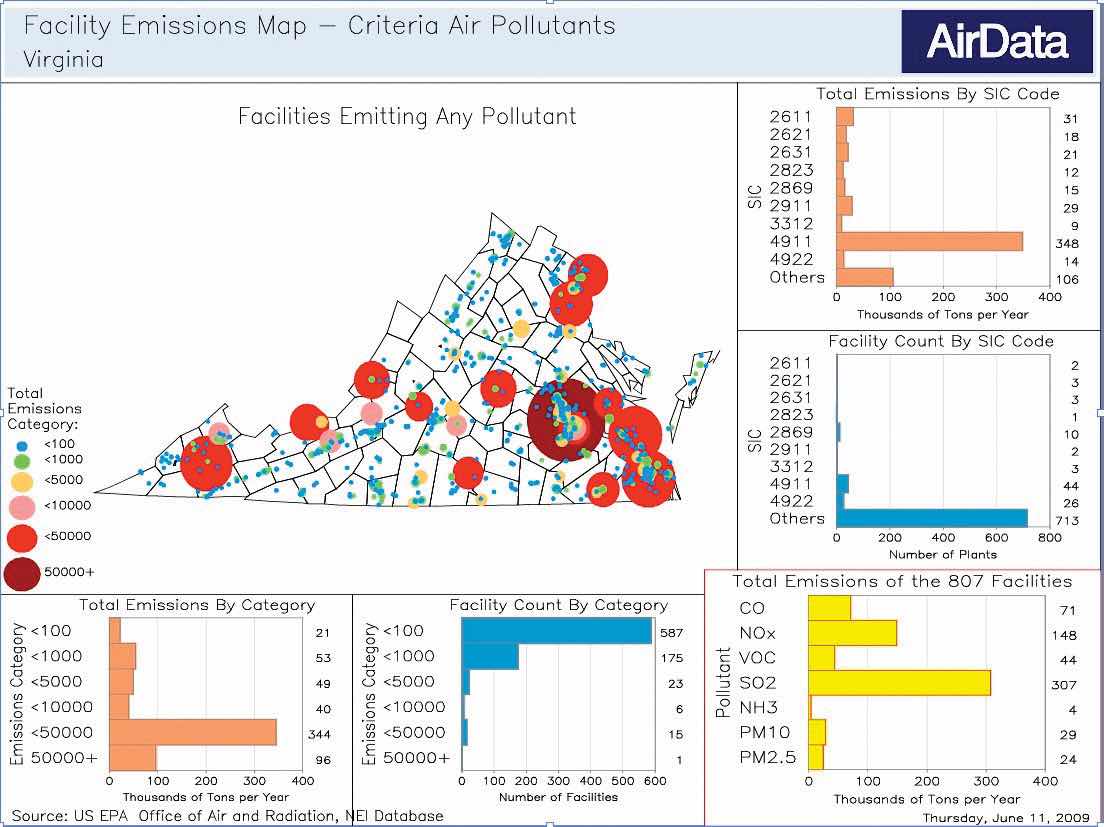
Task: Click the 50000+ bar in Total Emissions By Category
Action: pyautogui.click(x=133, y=758)
